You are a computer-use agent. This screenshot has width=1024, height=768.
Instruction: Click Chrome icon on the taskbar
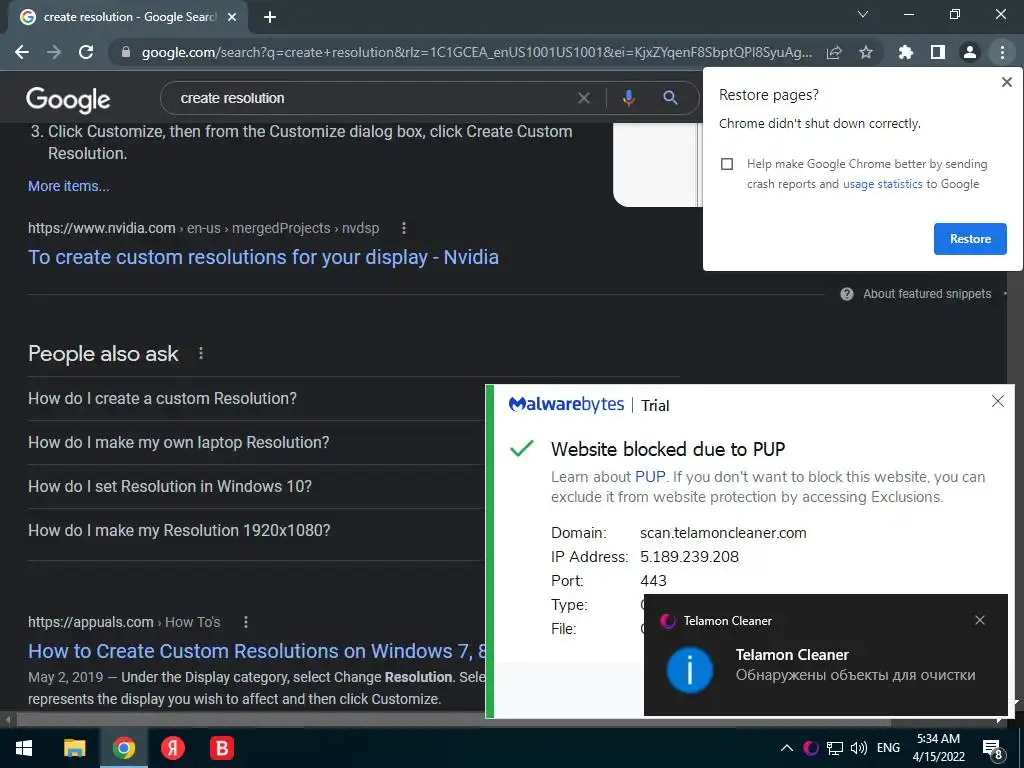click(123, 748)
